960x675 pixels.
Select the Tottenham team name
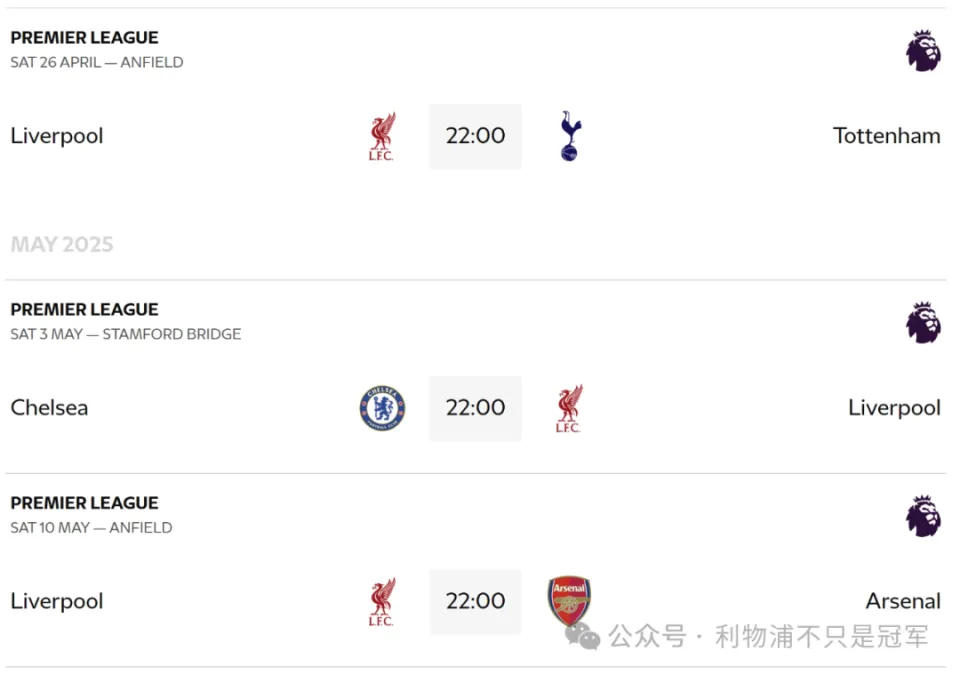[x=887, y=136]
